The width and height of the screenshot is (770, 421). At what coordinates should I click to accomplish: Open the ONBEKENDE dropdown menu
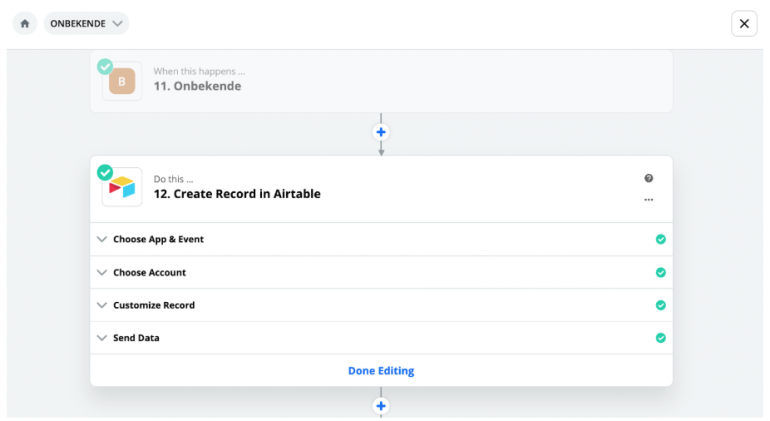point(86,24)
